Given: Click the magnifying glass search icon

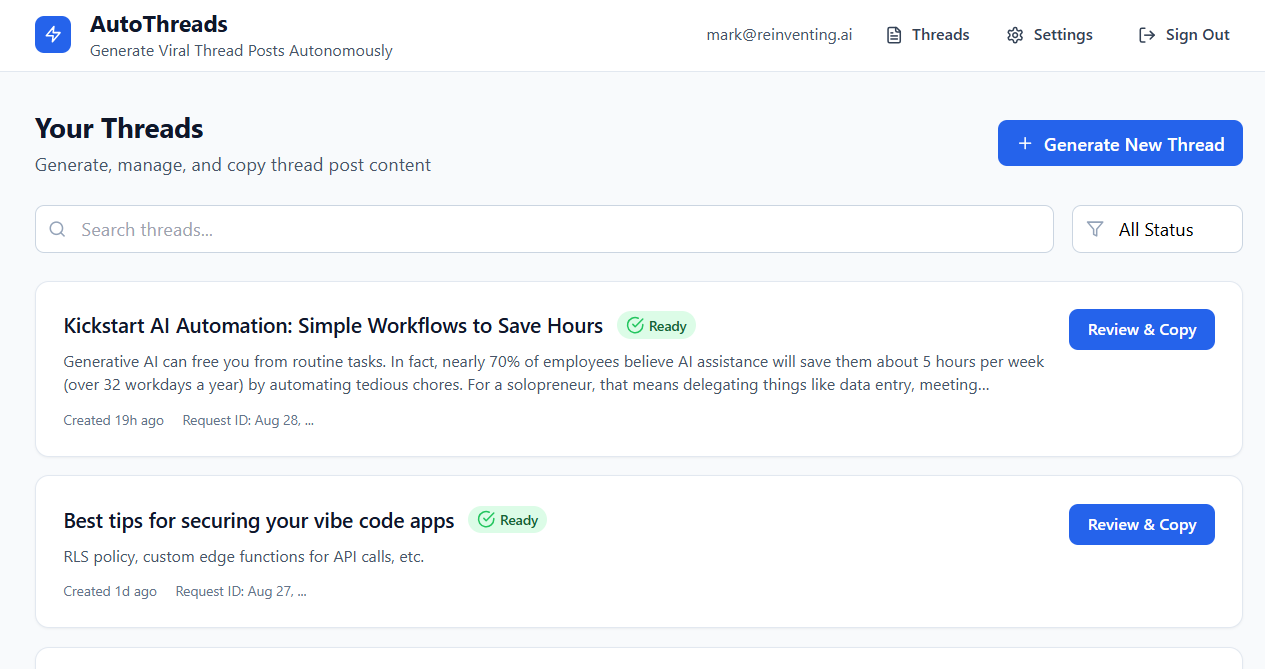Looking at the screenshot, I should 57,229.
